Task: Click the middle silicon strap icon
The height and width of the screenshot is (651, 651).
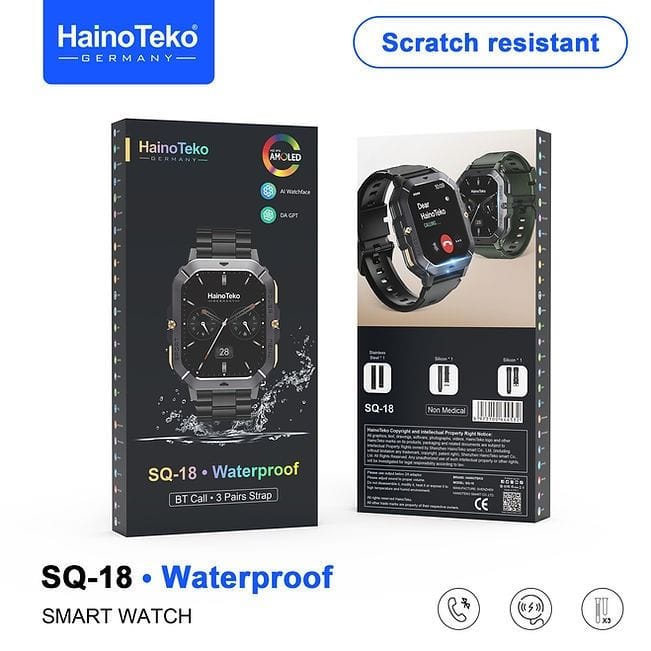Action: 444,379
